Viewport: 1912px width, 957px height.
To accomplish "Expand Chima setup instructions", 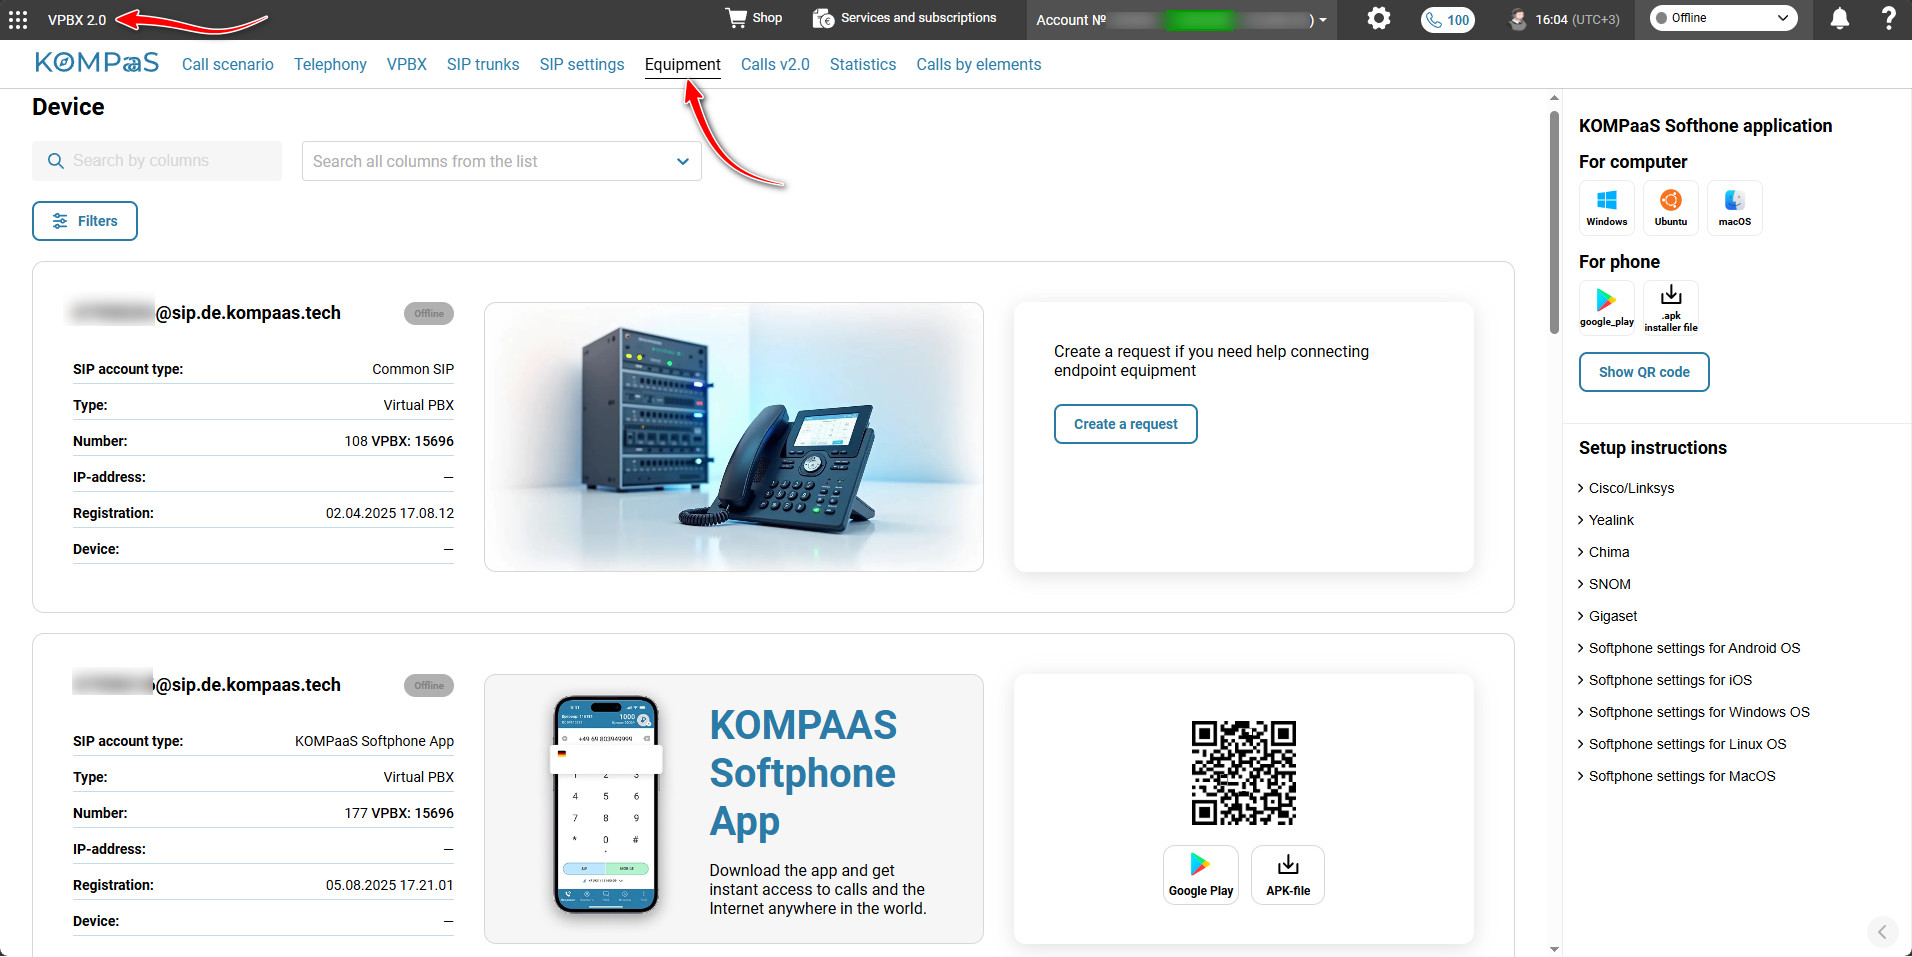I will 1604,552.
